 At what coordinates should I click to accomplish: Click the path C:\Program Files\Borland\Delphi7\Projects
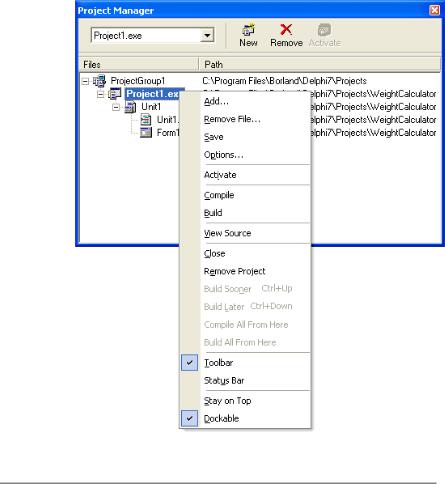point(284,81)
